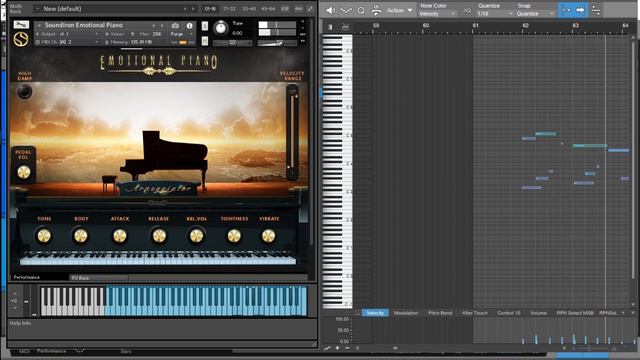Click the audition notes speaker icon
Viewport: 640px width, 360px height.
(x=330, y=10)
